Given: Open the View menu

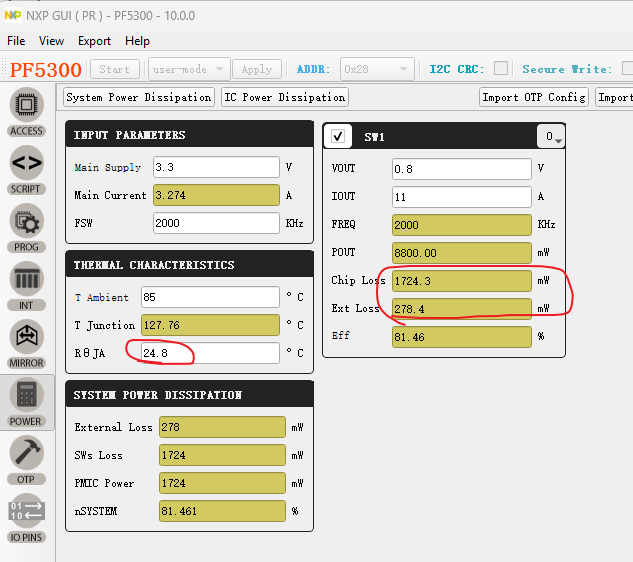Looking at the screenshot, I should coord(51,41).
